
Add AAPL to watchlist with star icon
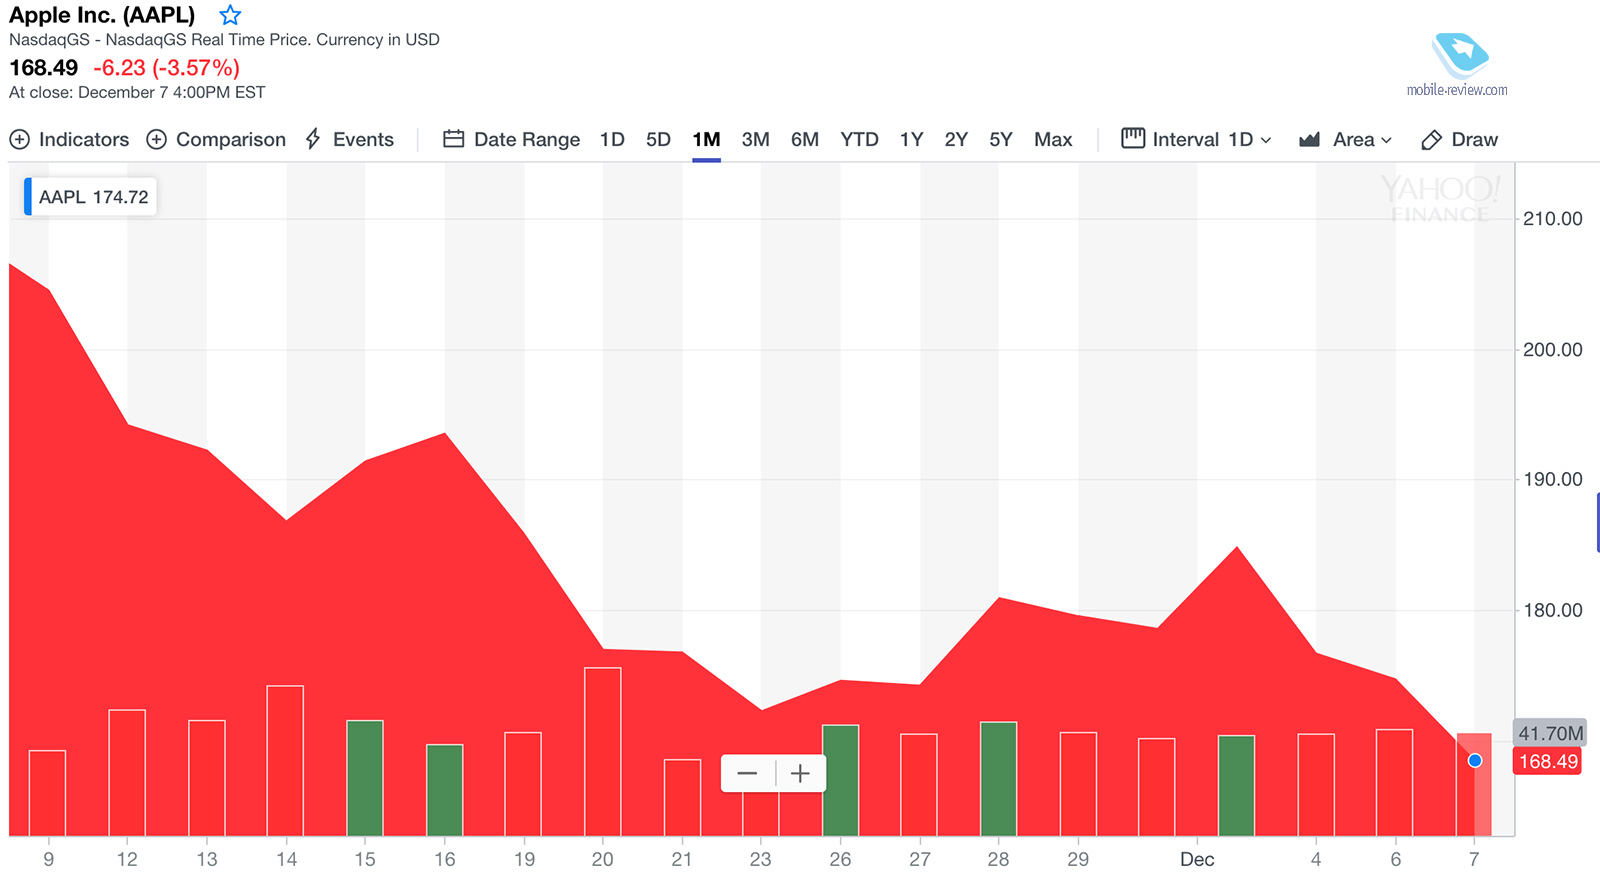tap(230, 15)
